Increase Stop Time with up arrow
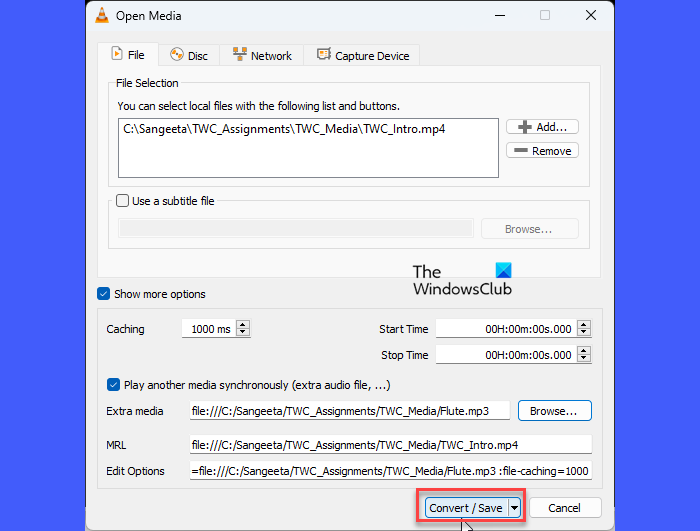This screenshot has width=700, height=531. click(x=584, y=351)
